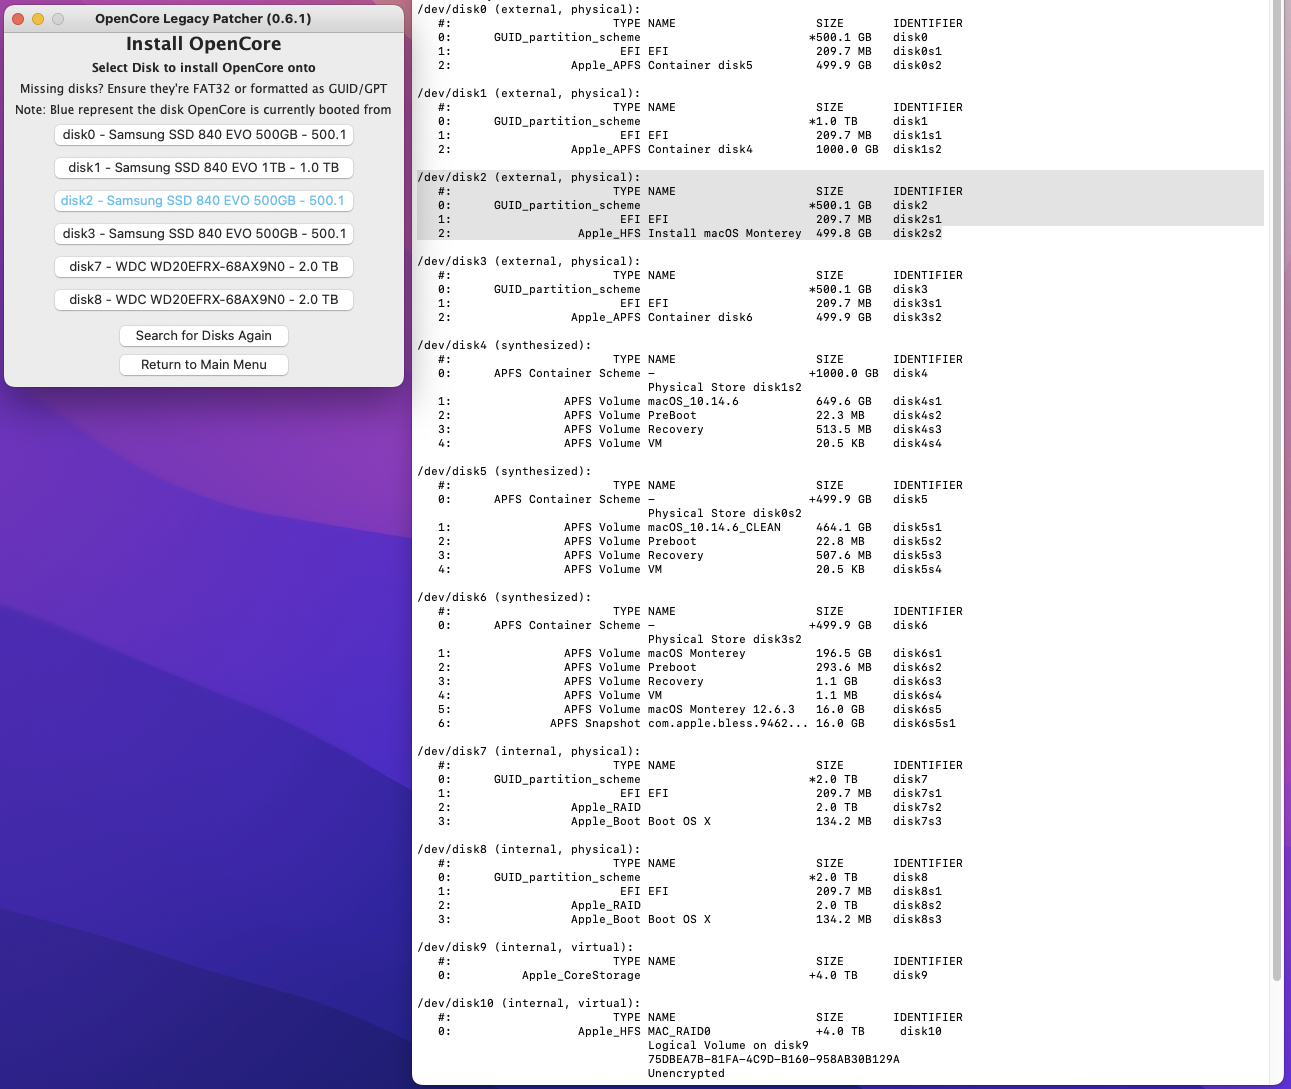The height and width of the screenshot is (1089, 1291).
Task: Click the 'Install OpenCore' heading
Action: (204, 44)
